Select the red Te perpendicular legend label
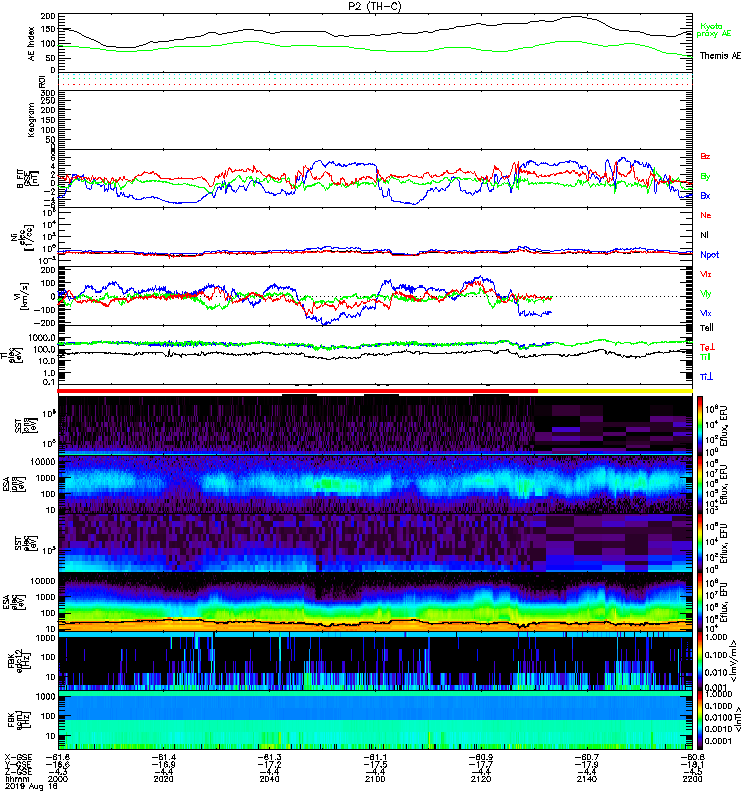 point(707,347)
